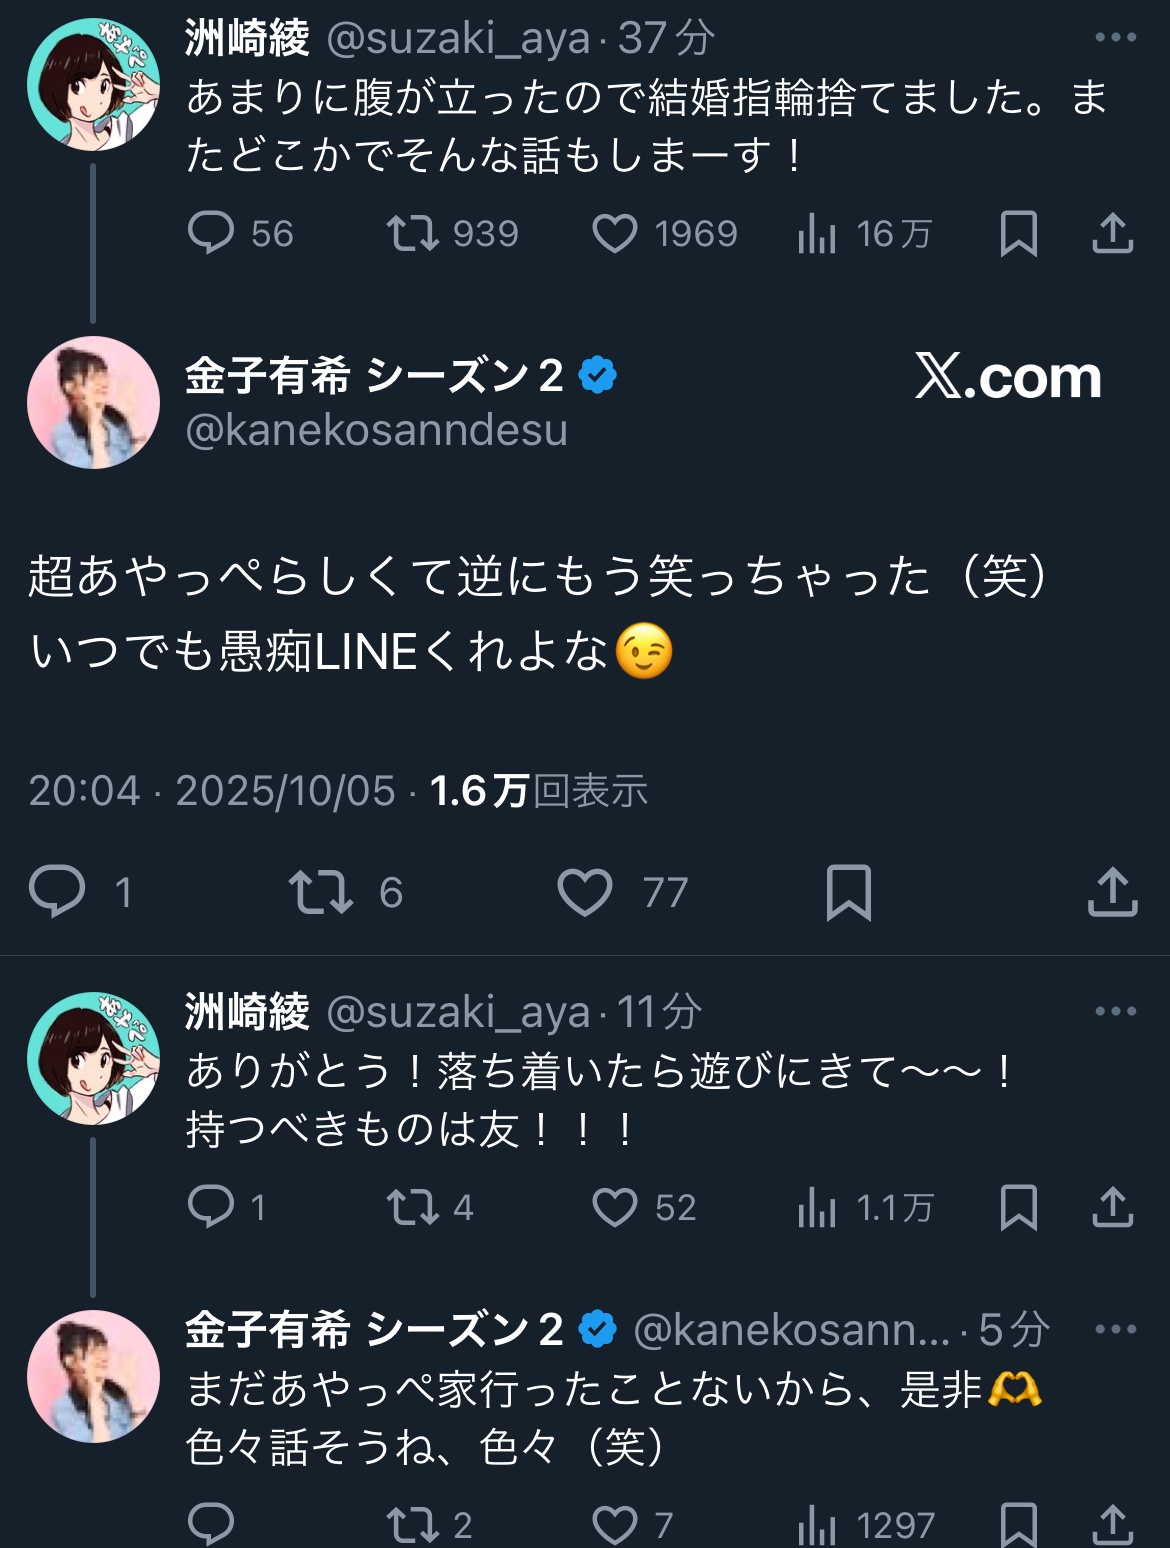Repost the main tweet with 6 reposts

(x=320, y=891)
